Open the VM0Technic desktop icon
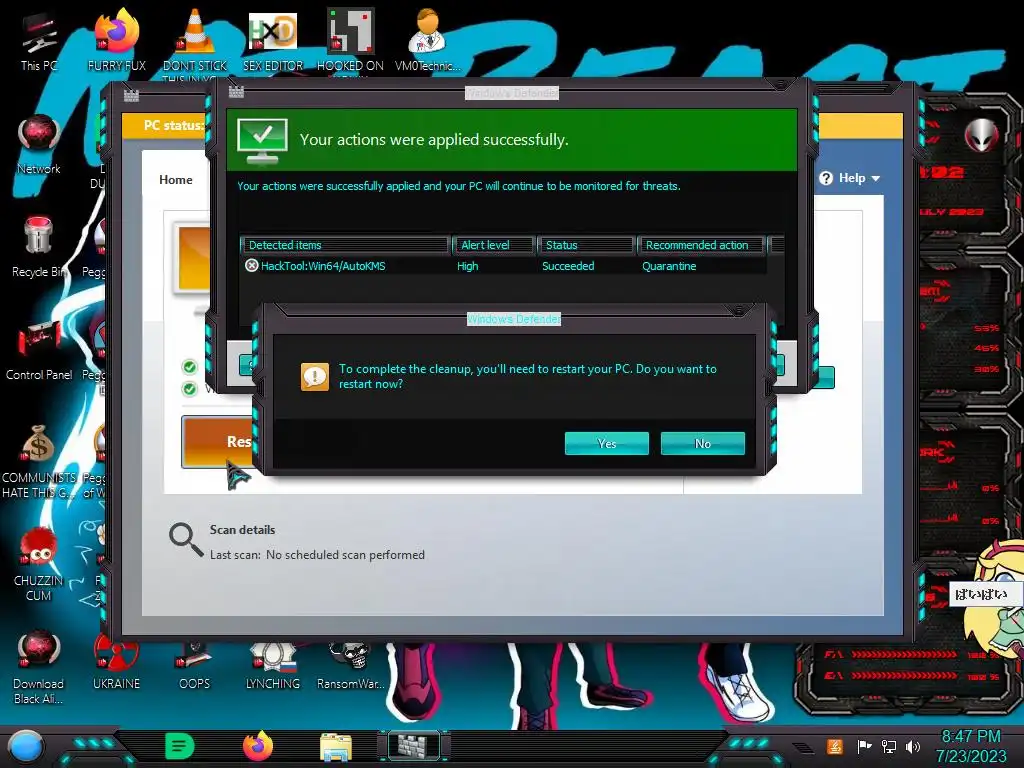This screenshot has height=768, width=1024. 427,41
